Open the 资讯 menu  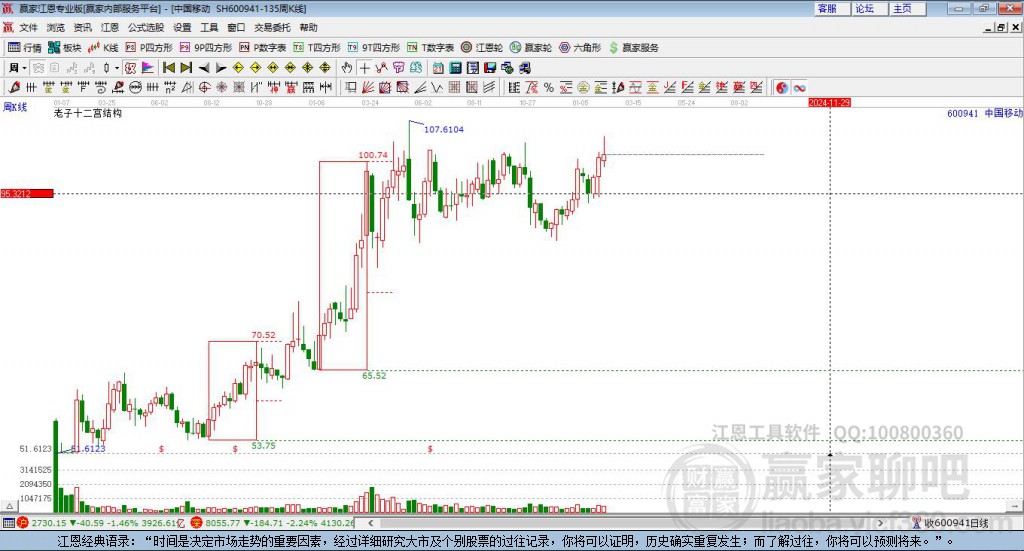coord(82,27)
